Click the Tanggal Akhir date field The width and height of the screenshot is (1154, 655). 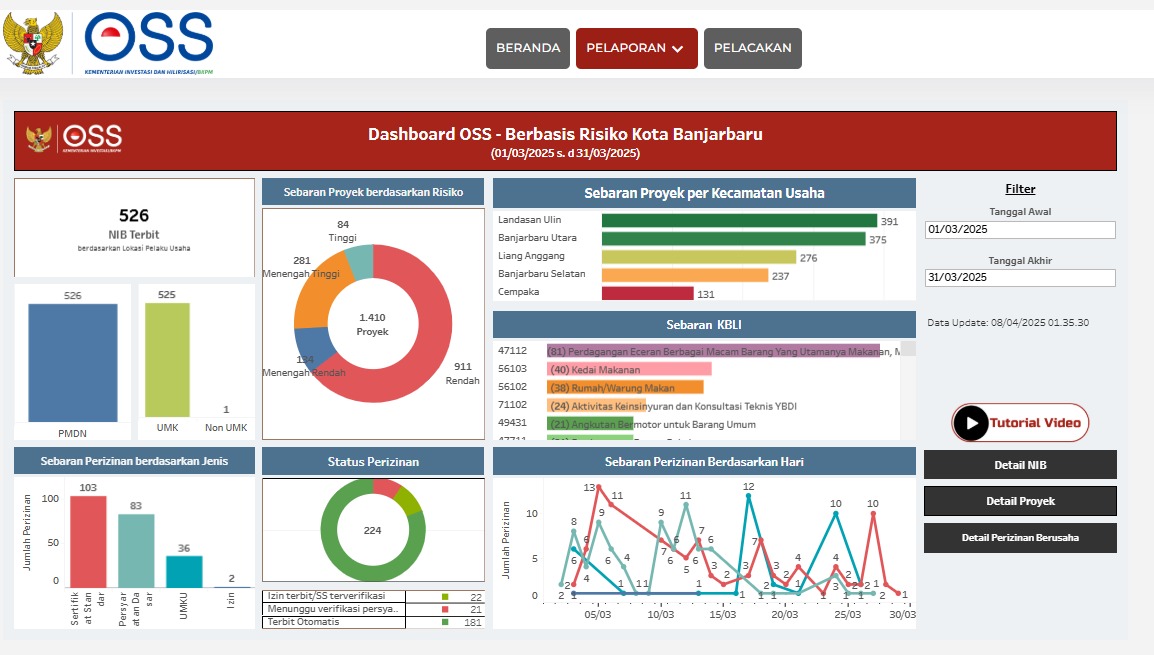pos(1020,278)
